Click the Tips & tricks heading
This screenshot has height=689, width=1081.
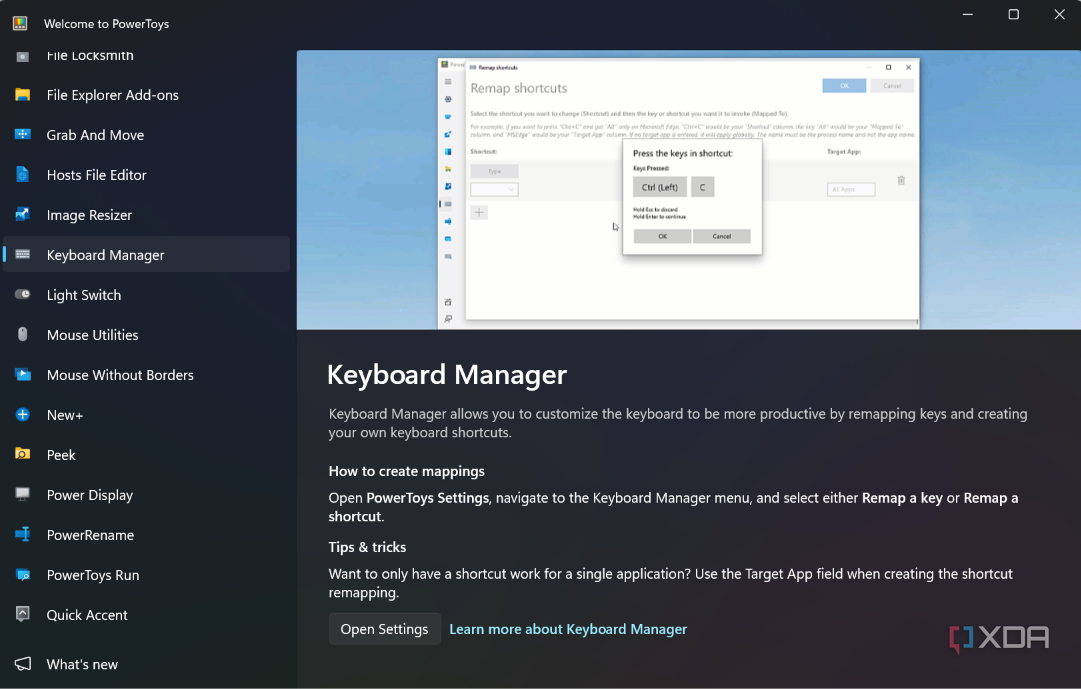coord(367,547)
